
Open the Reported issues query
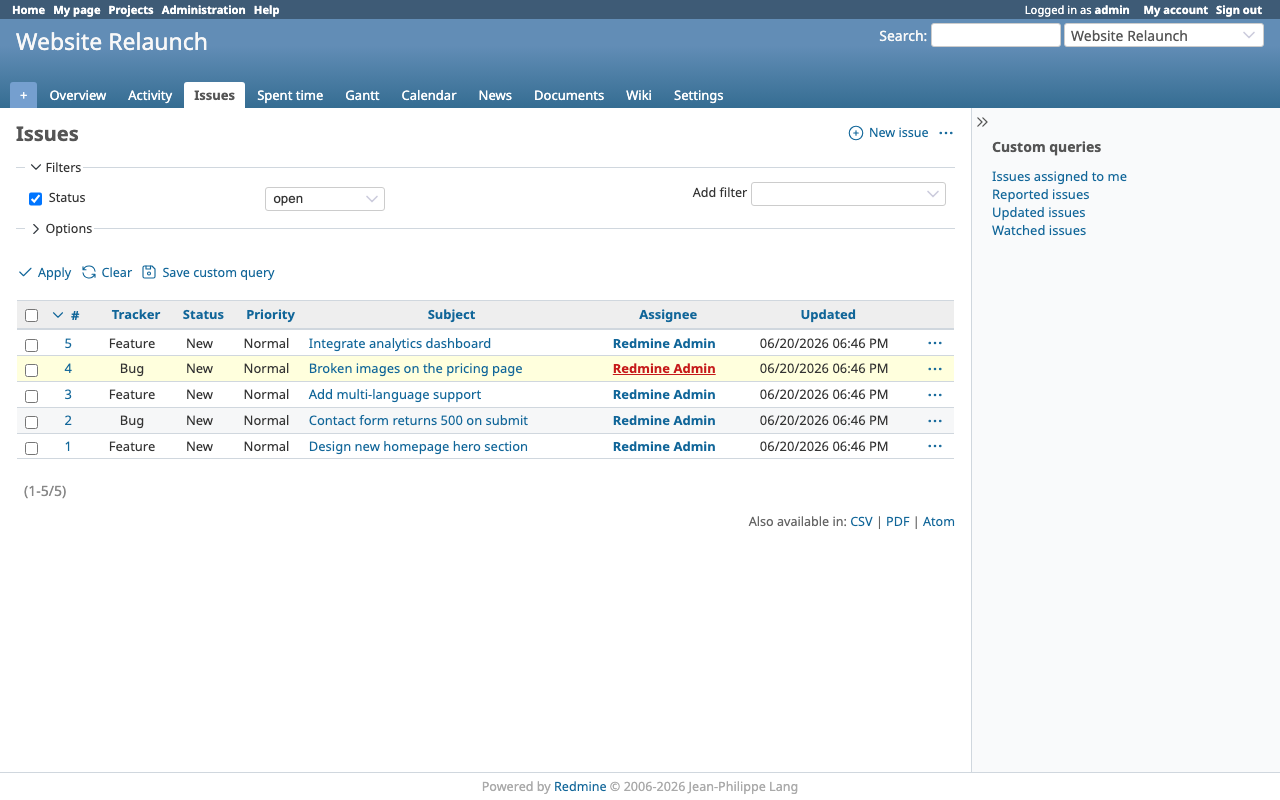[x=1040, y=195]
